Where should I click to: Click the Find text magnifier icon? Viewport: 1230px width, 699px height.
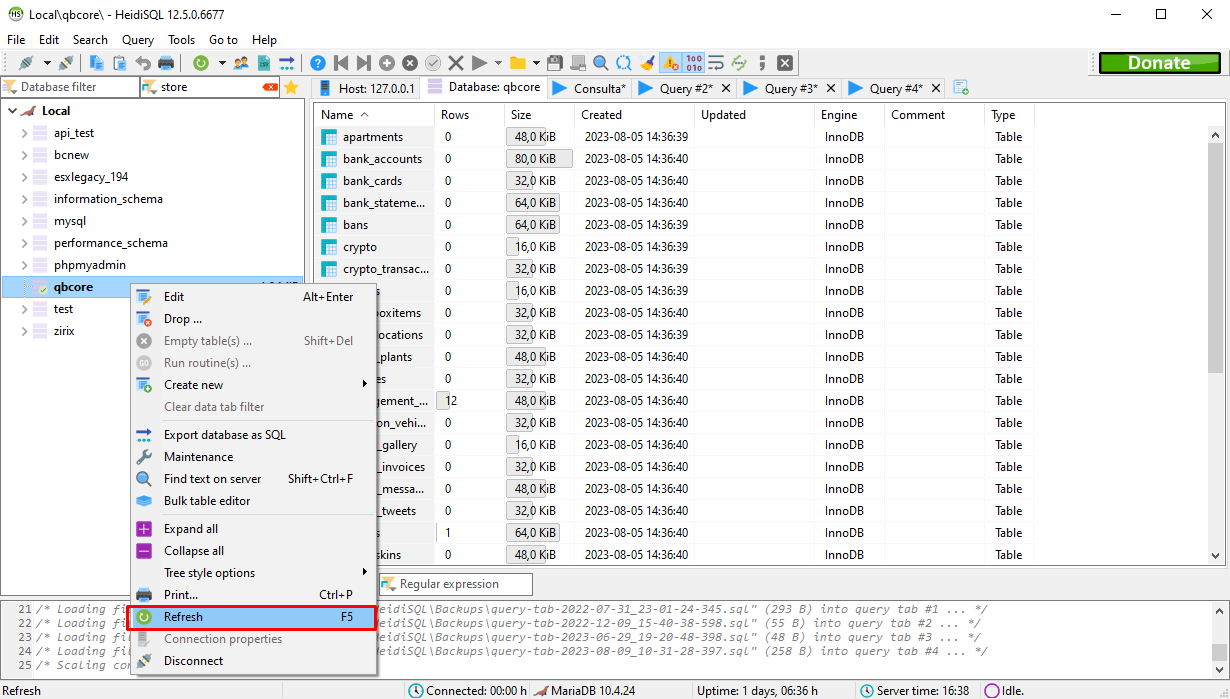[x=601, y=63]
